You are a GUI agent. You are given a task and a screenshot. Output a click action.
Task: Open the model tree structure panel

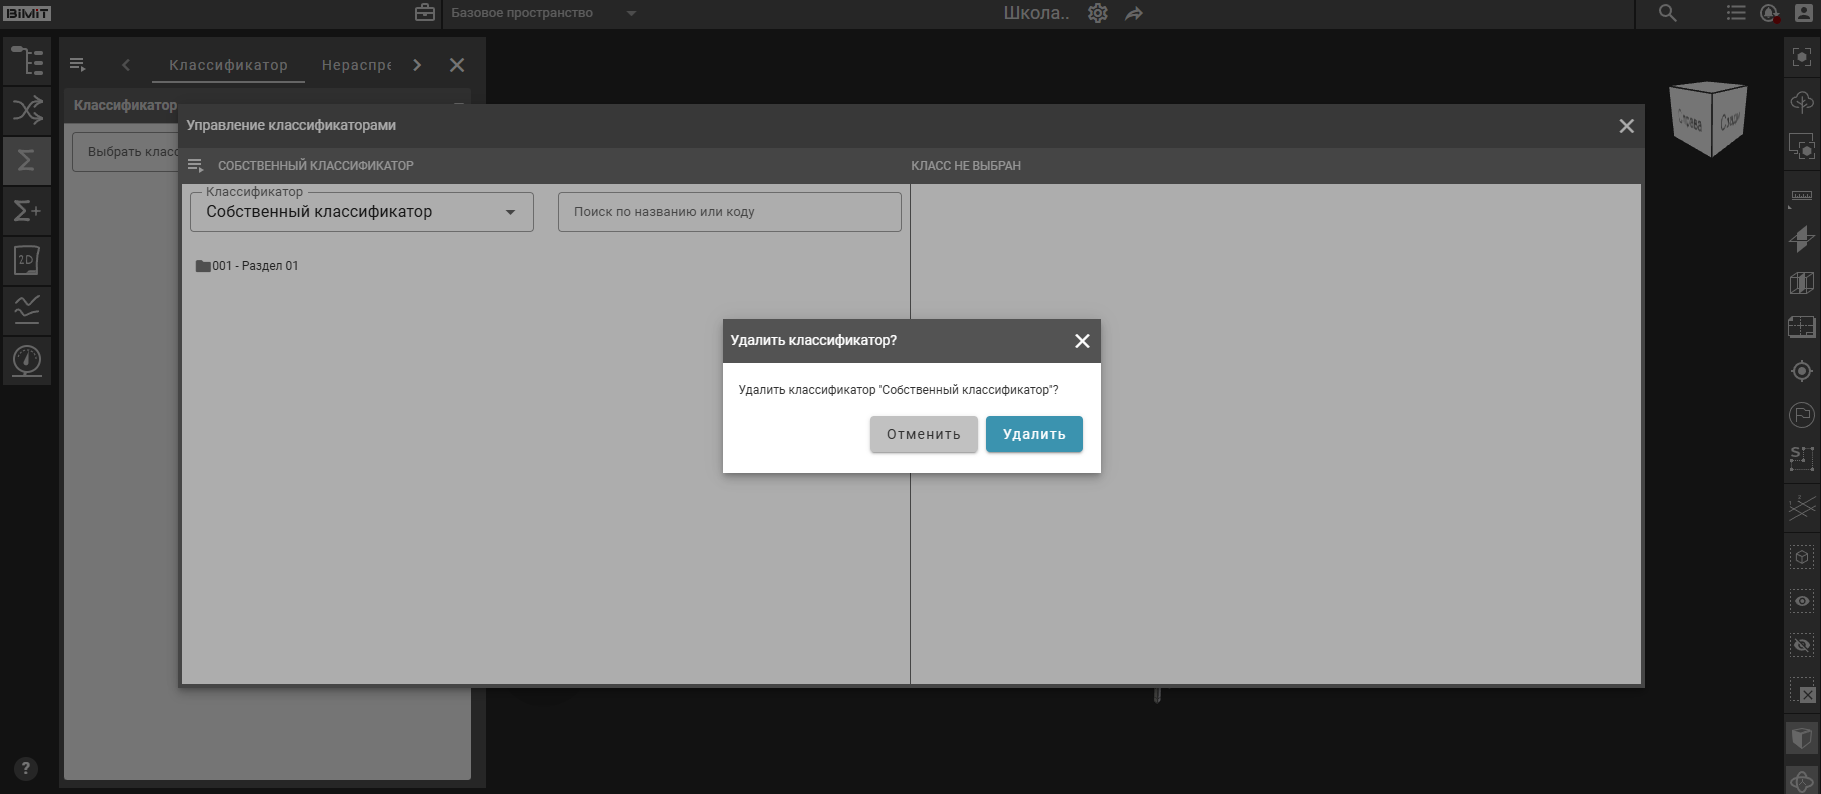pos(27,61)
